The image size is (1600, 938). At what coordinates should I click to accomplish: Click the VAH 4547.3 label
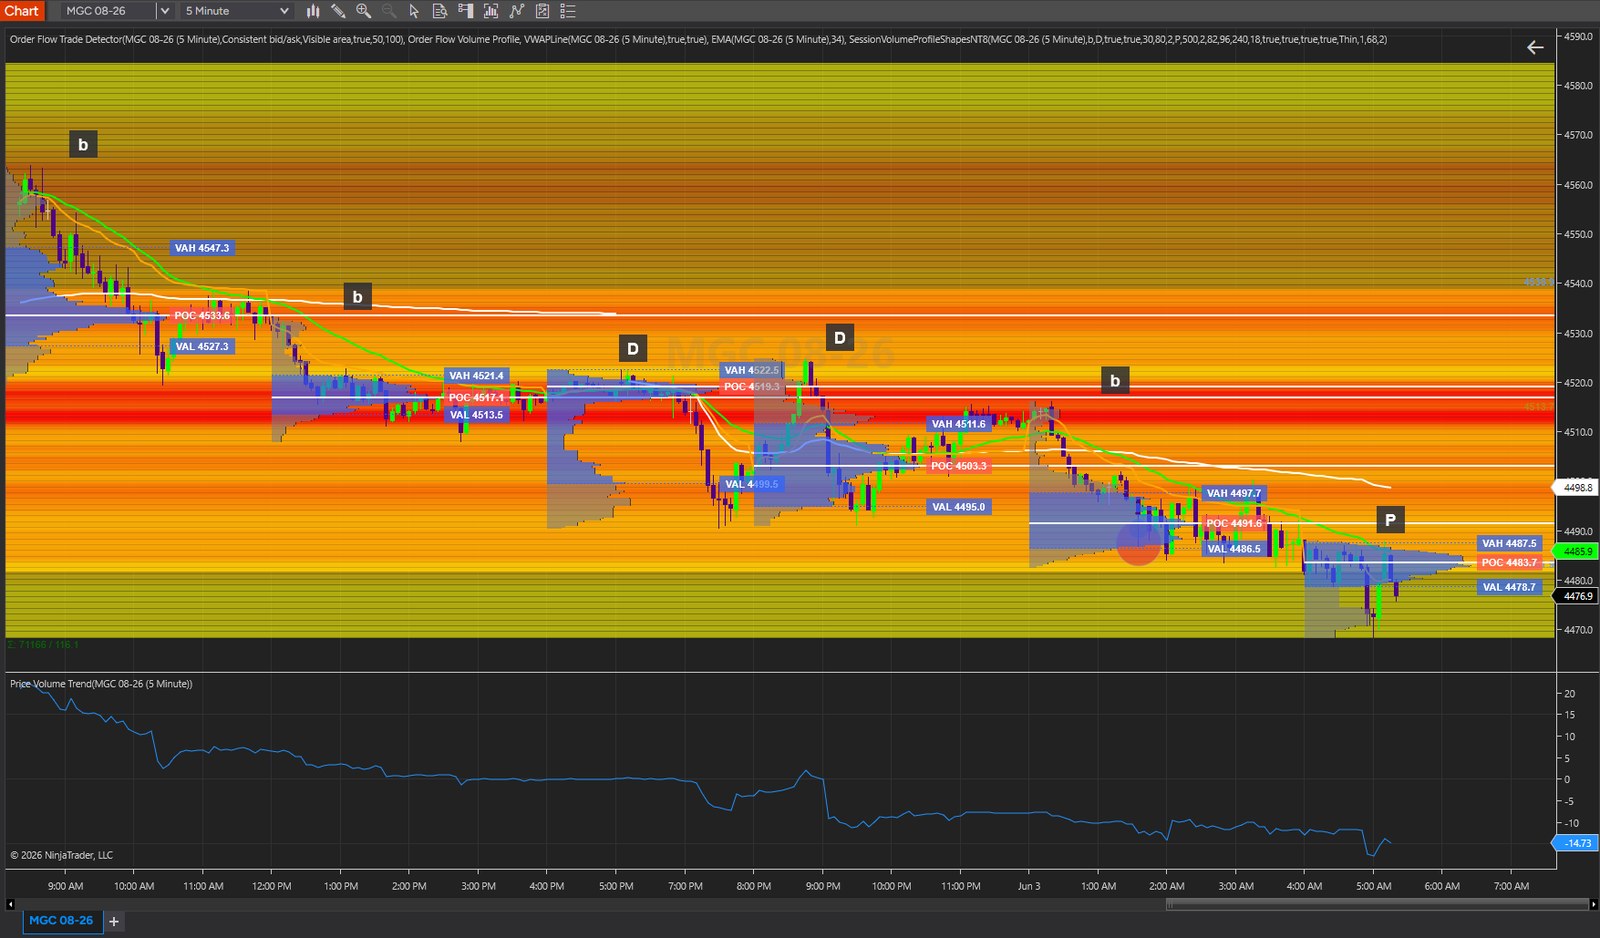pyautogui.click(x=202, y=248)
